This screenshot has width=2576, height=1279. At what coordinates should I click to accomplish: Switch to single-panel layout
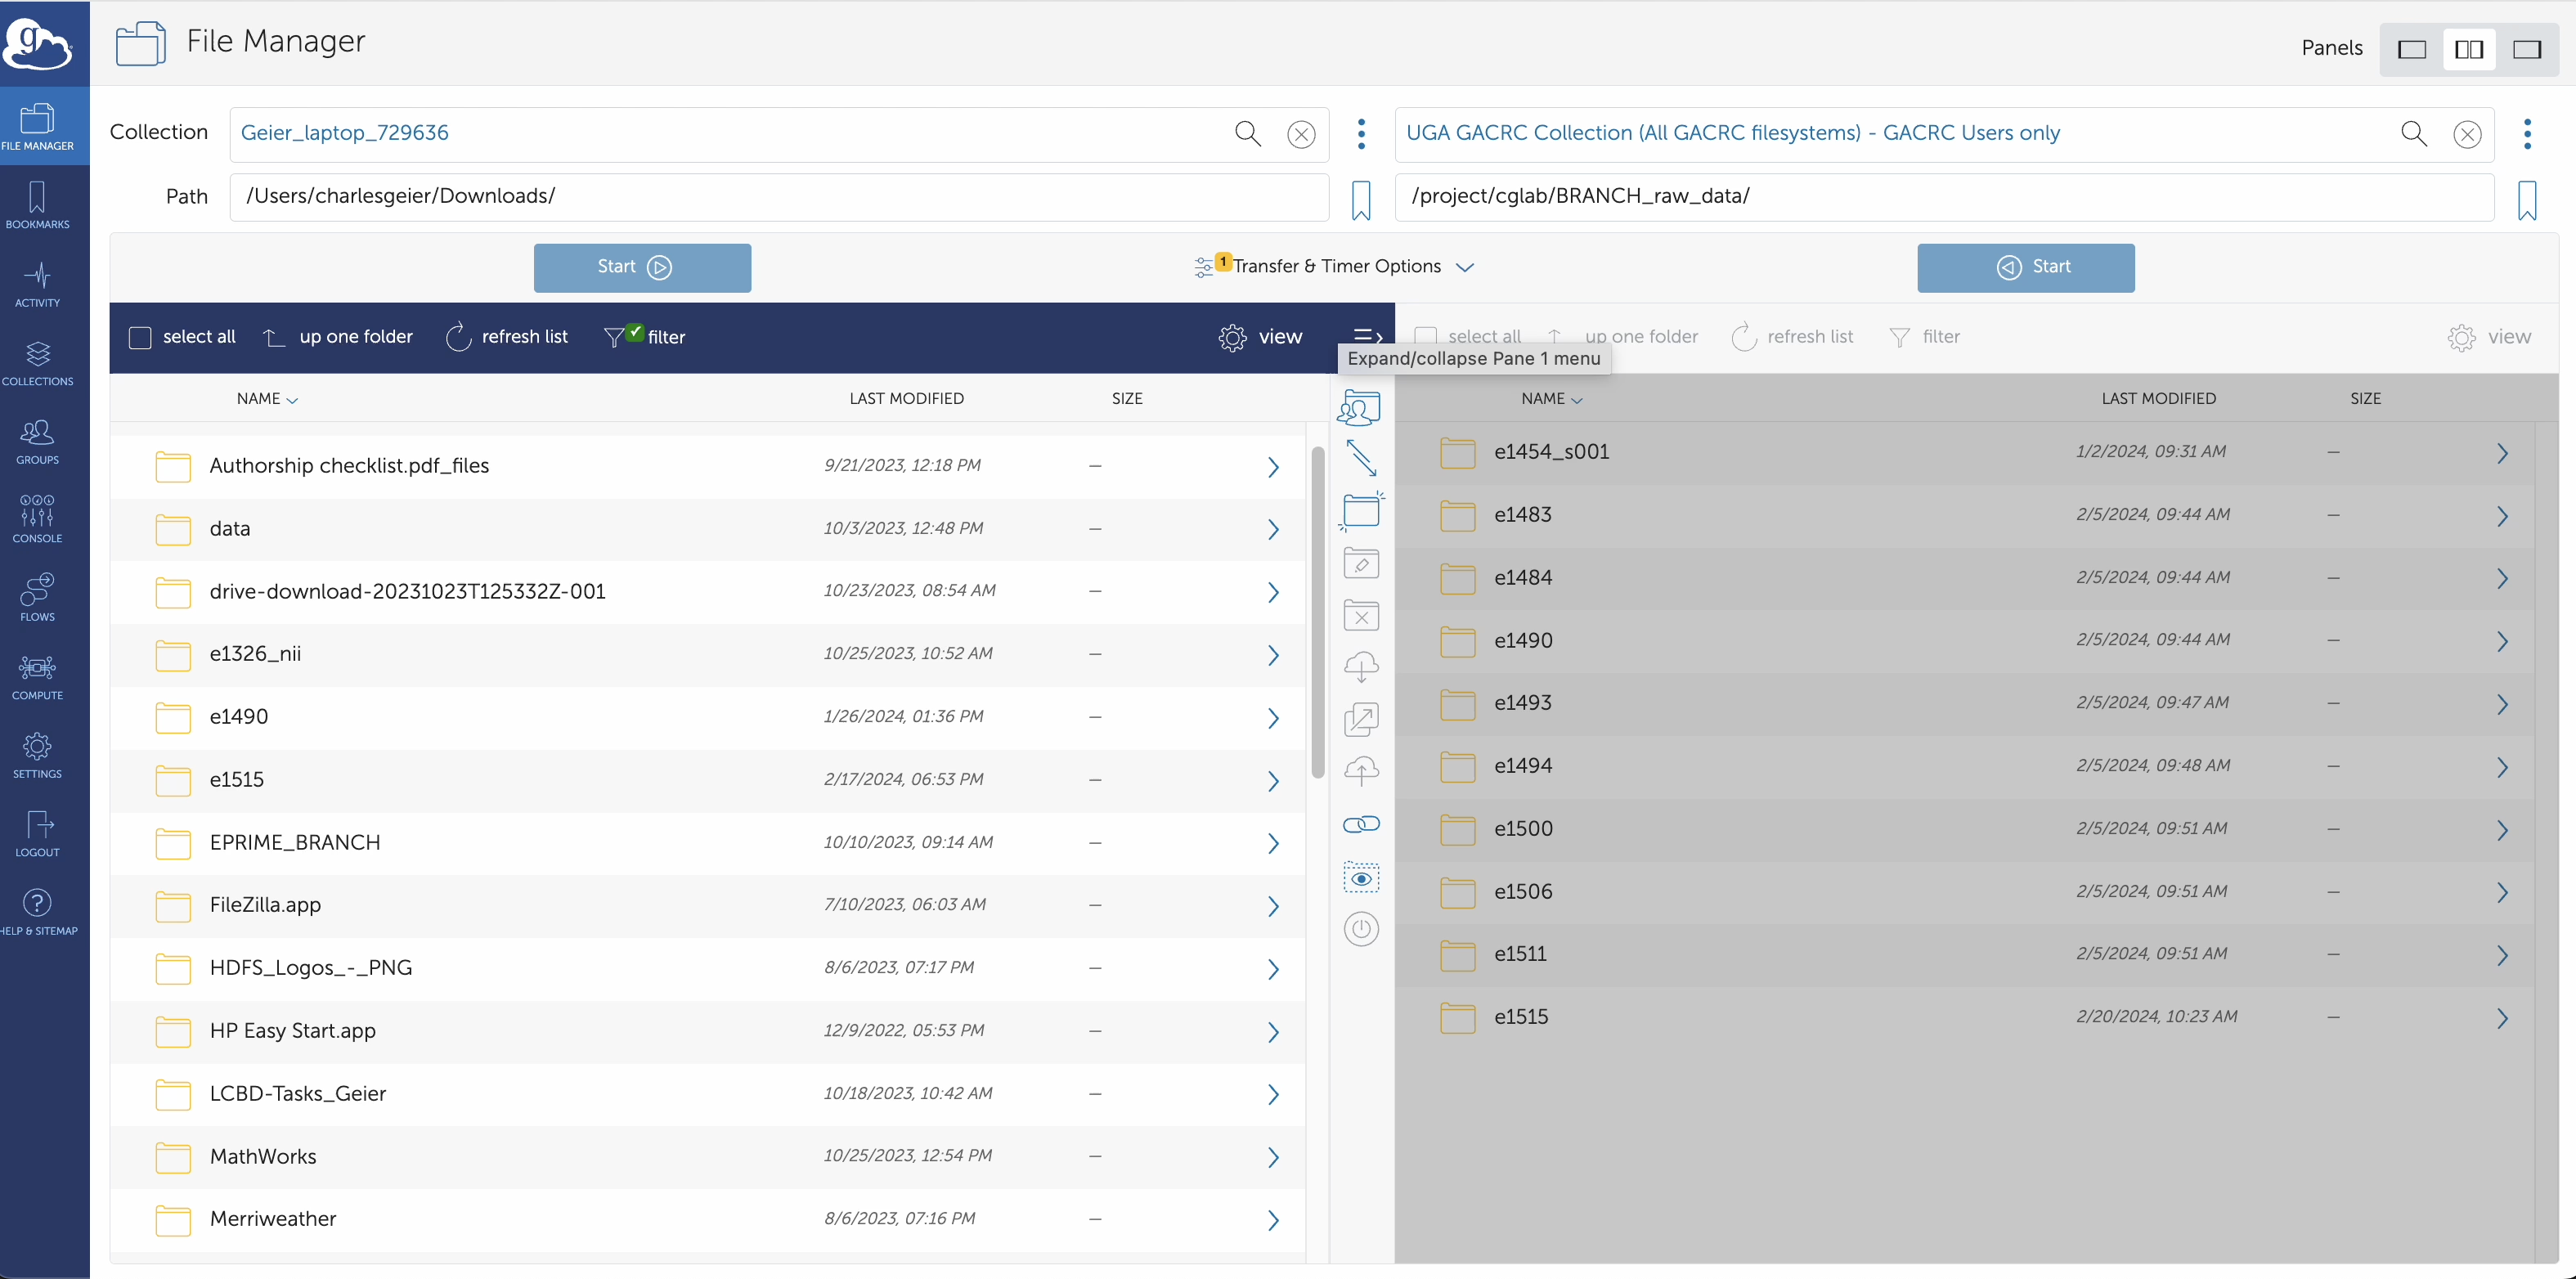[2412, 49]
